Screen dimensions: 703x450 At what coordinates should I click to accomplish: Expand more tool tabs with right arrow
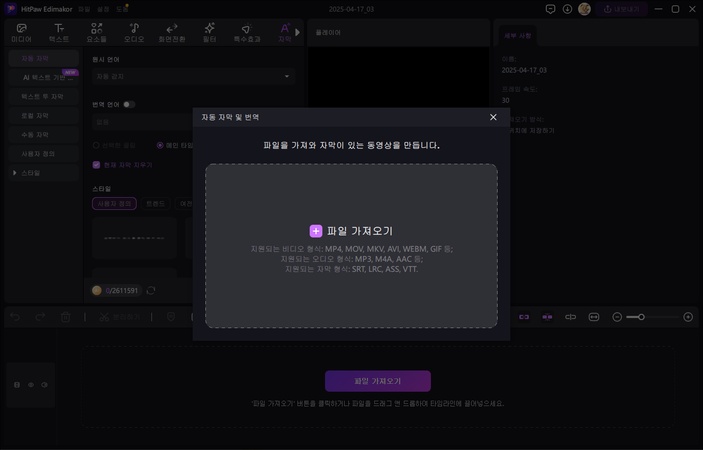[x=297, y=33]
